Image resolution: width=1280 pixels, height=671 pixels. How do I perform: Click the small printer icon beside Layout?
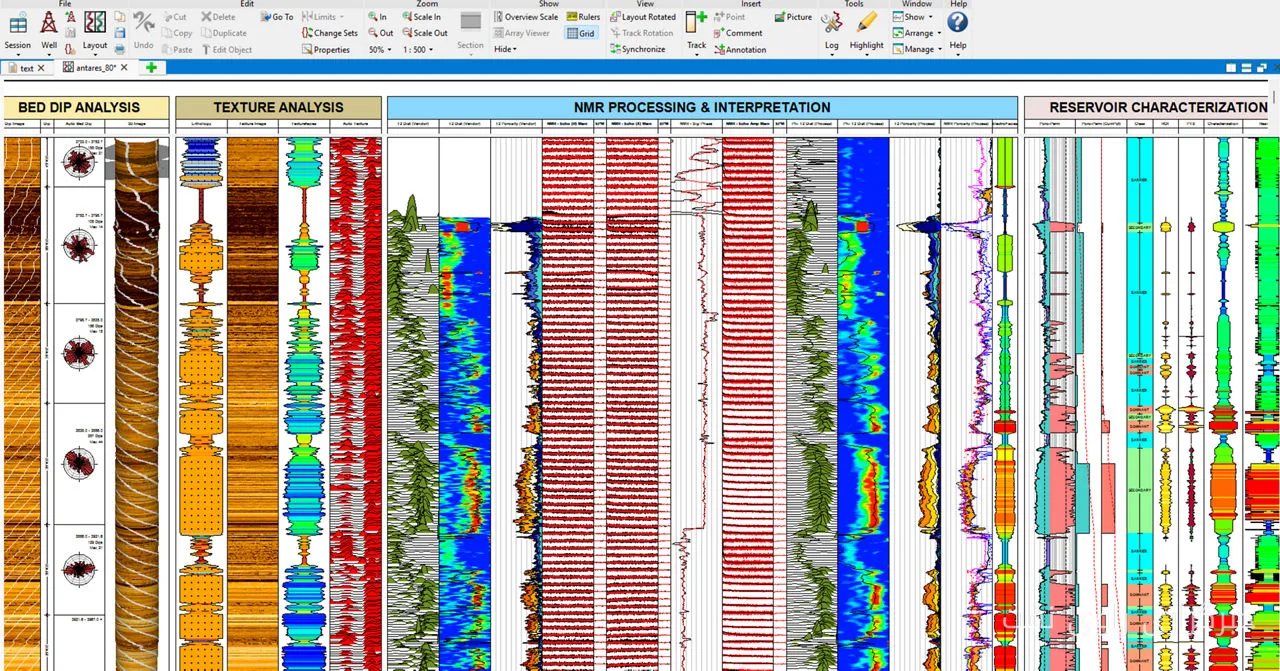119,49
